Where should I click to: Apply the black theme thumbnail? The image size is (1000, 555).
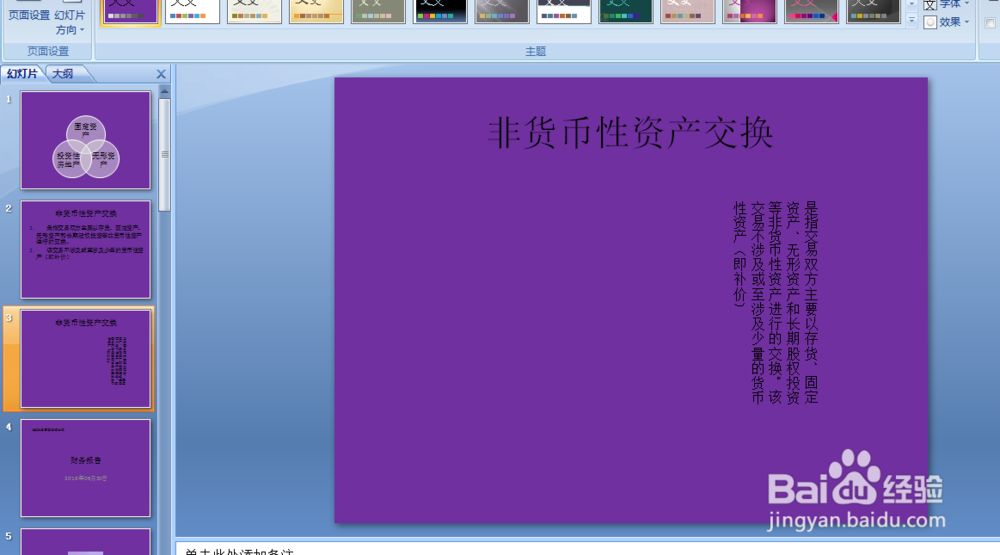click(x=440, y=11)
